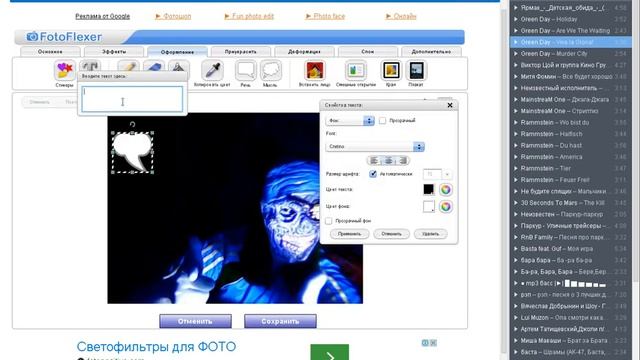Select the Плакат (poster) tool
The width and height of the screenshot is (640, 360).
416,71
